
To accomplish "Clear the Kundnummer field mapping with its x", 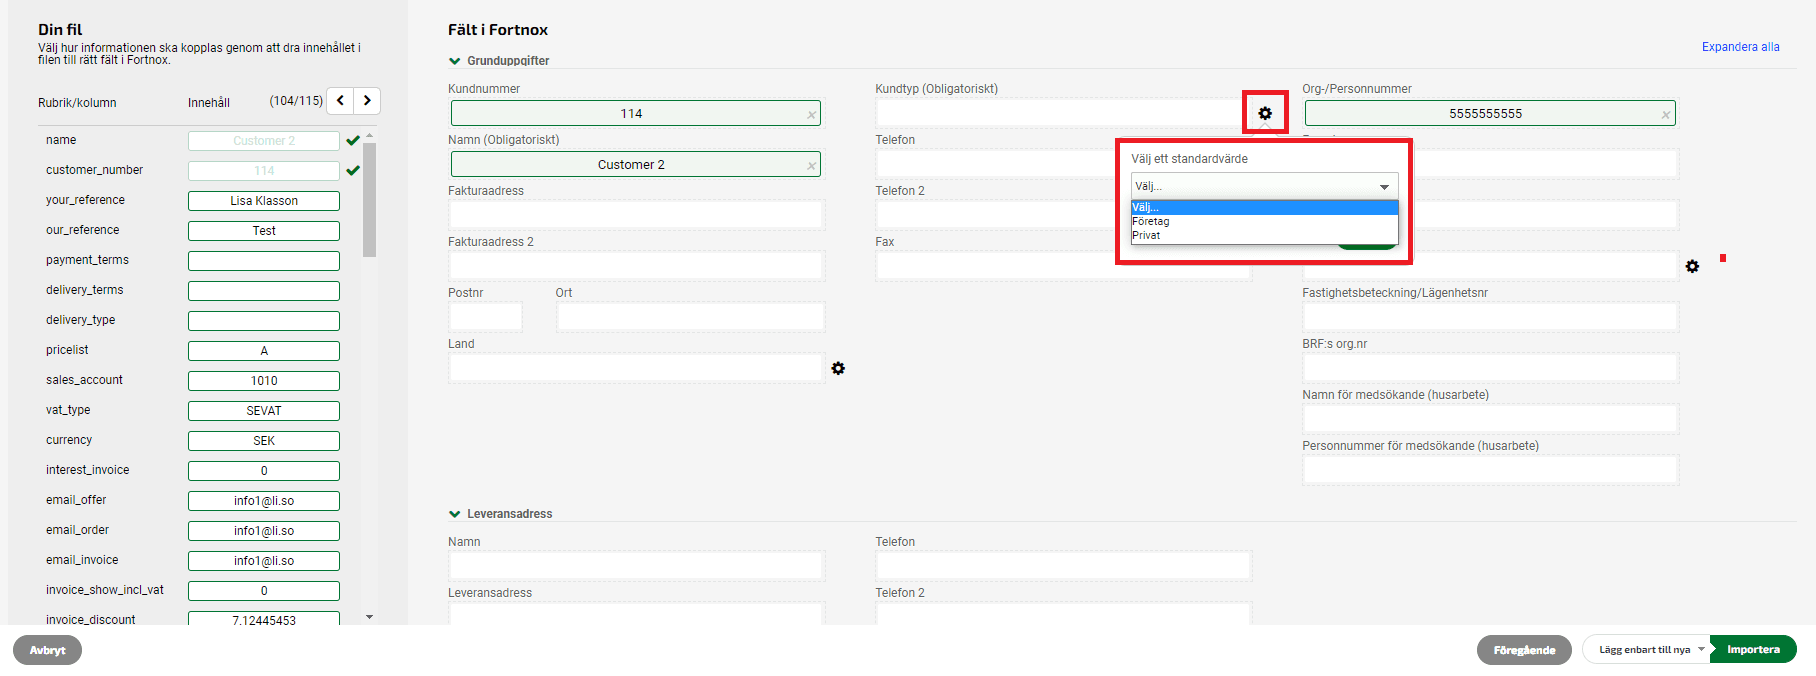I will point(811,115).
